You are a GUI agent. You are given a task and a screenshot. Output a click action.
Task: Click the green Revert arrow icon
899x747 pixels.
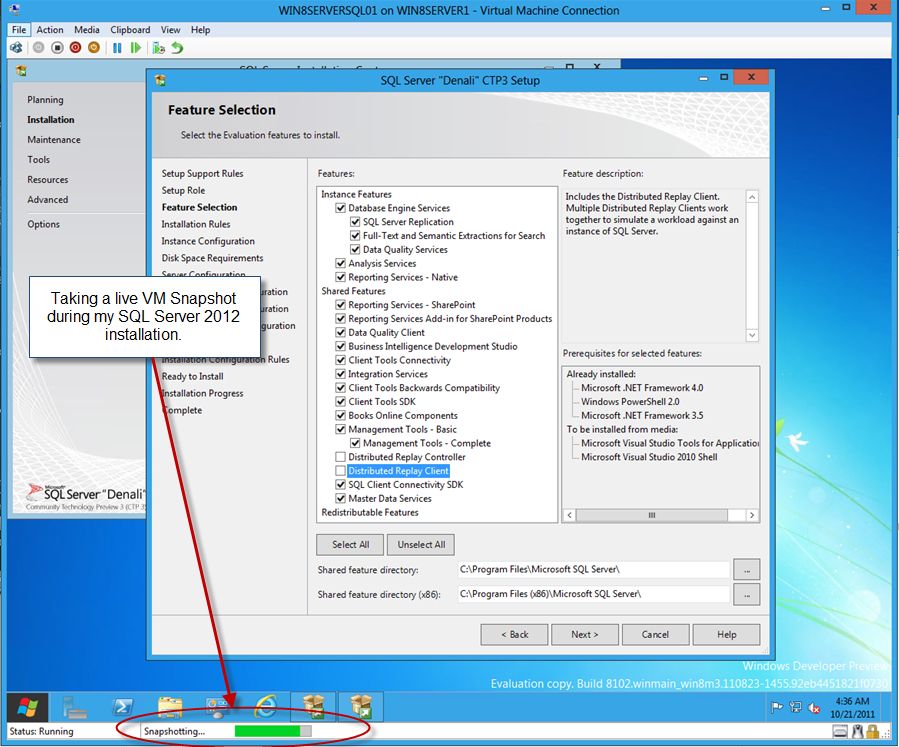tap(177, 48)
